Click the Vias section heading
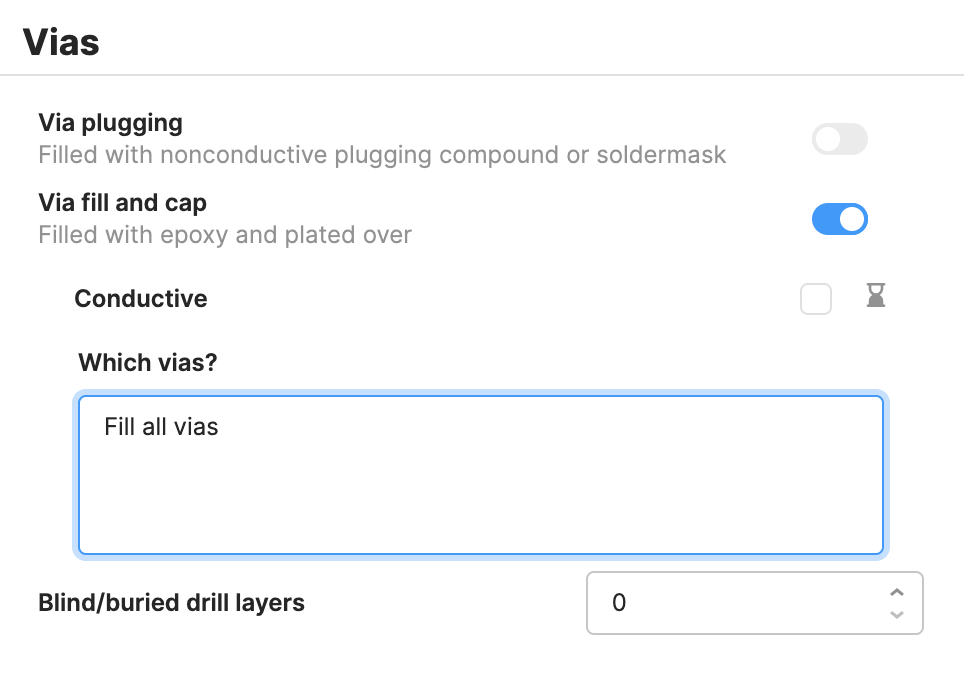Viewport: 974px width, 690px height. click(x=61, y=41)
